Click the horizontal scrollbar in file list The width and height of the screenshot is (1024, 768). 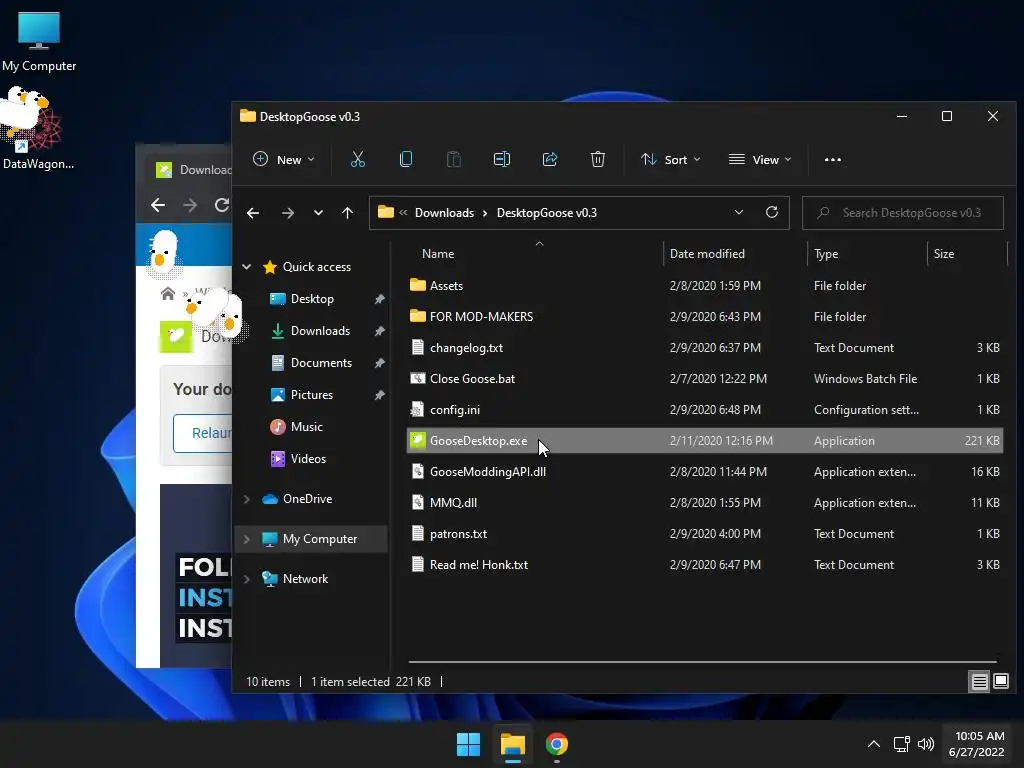point(702,662)
